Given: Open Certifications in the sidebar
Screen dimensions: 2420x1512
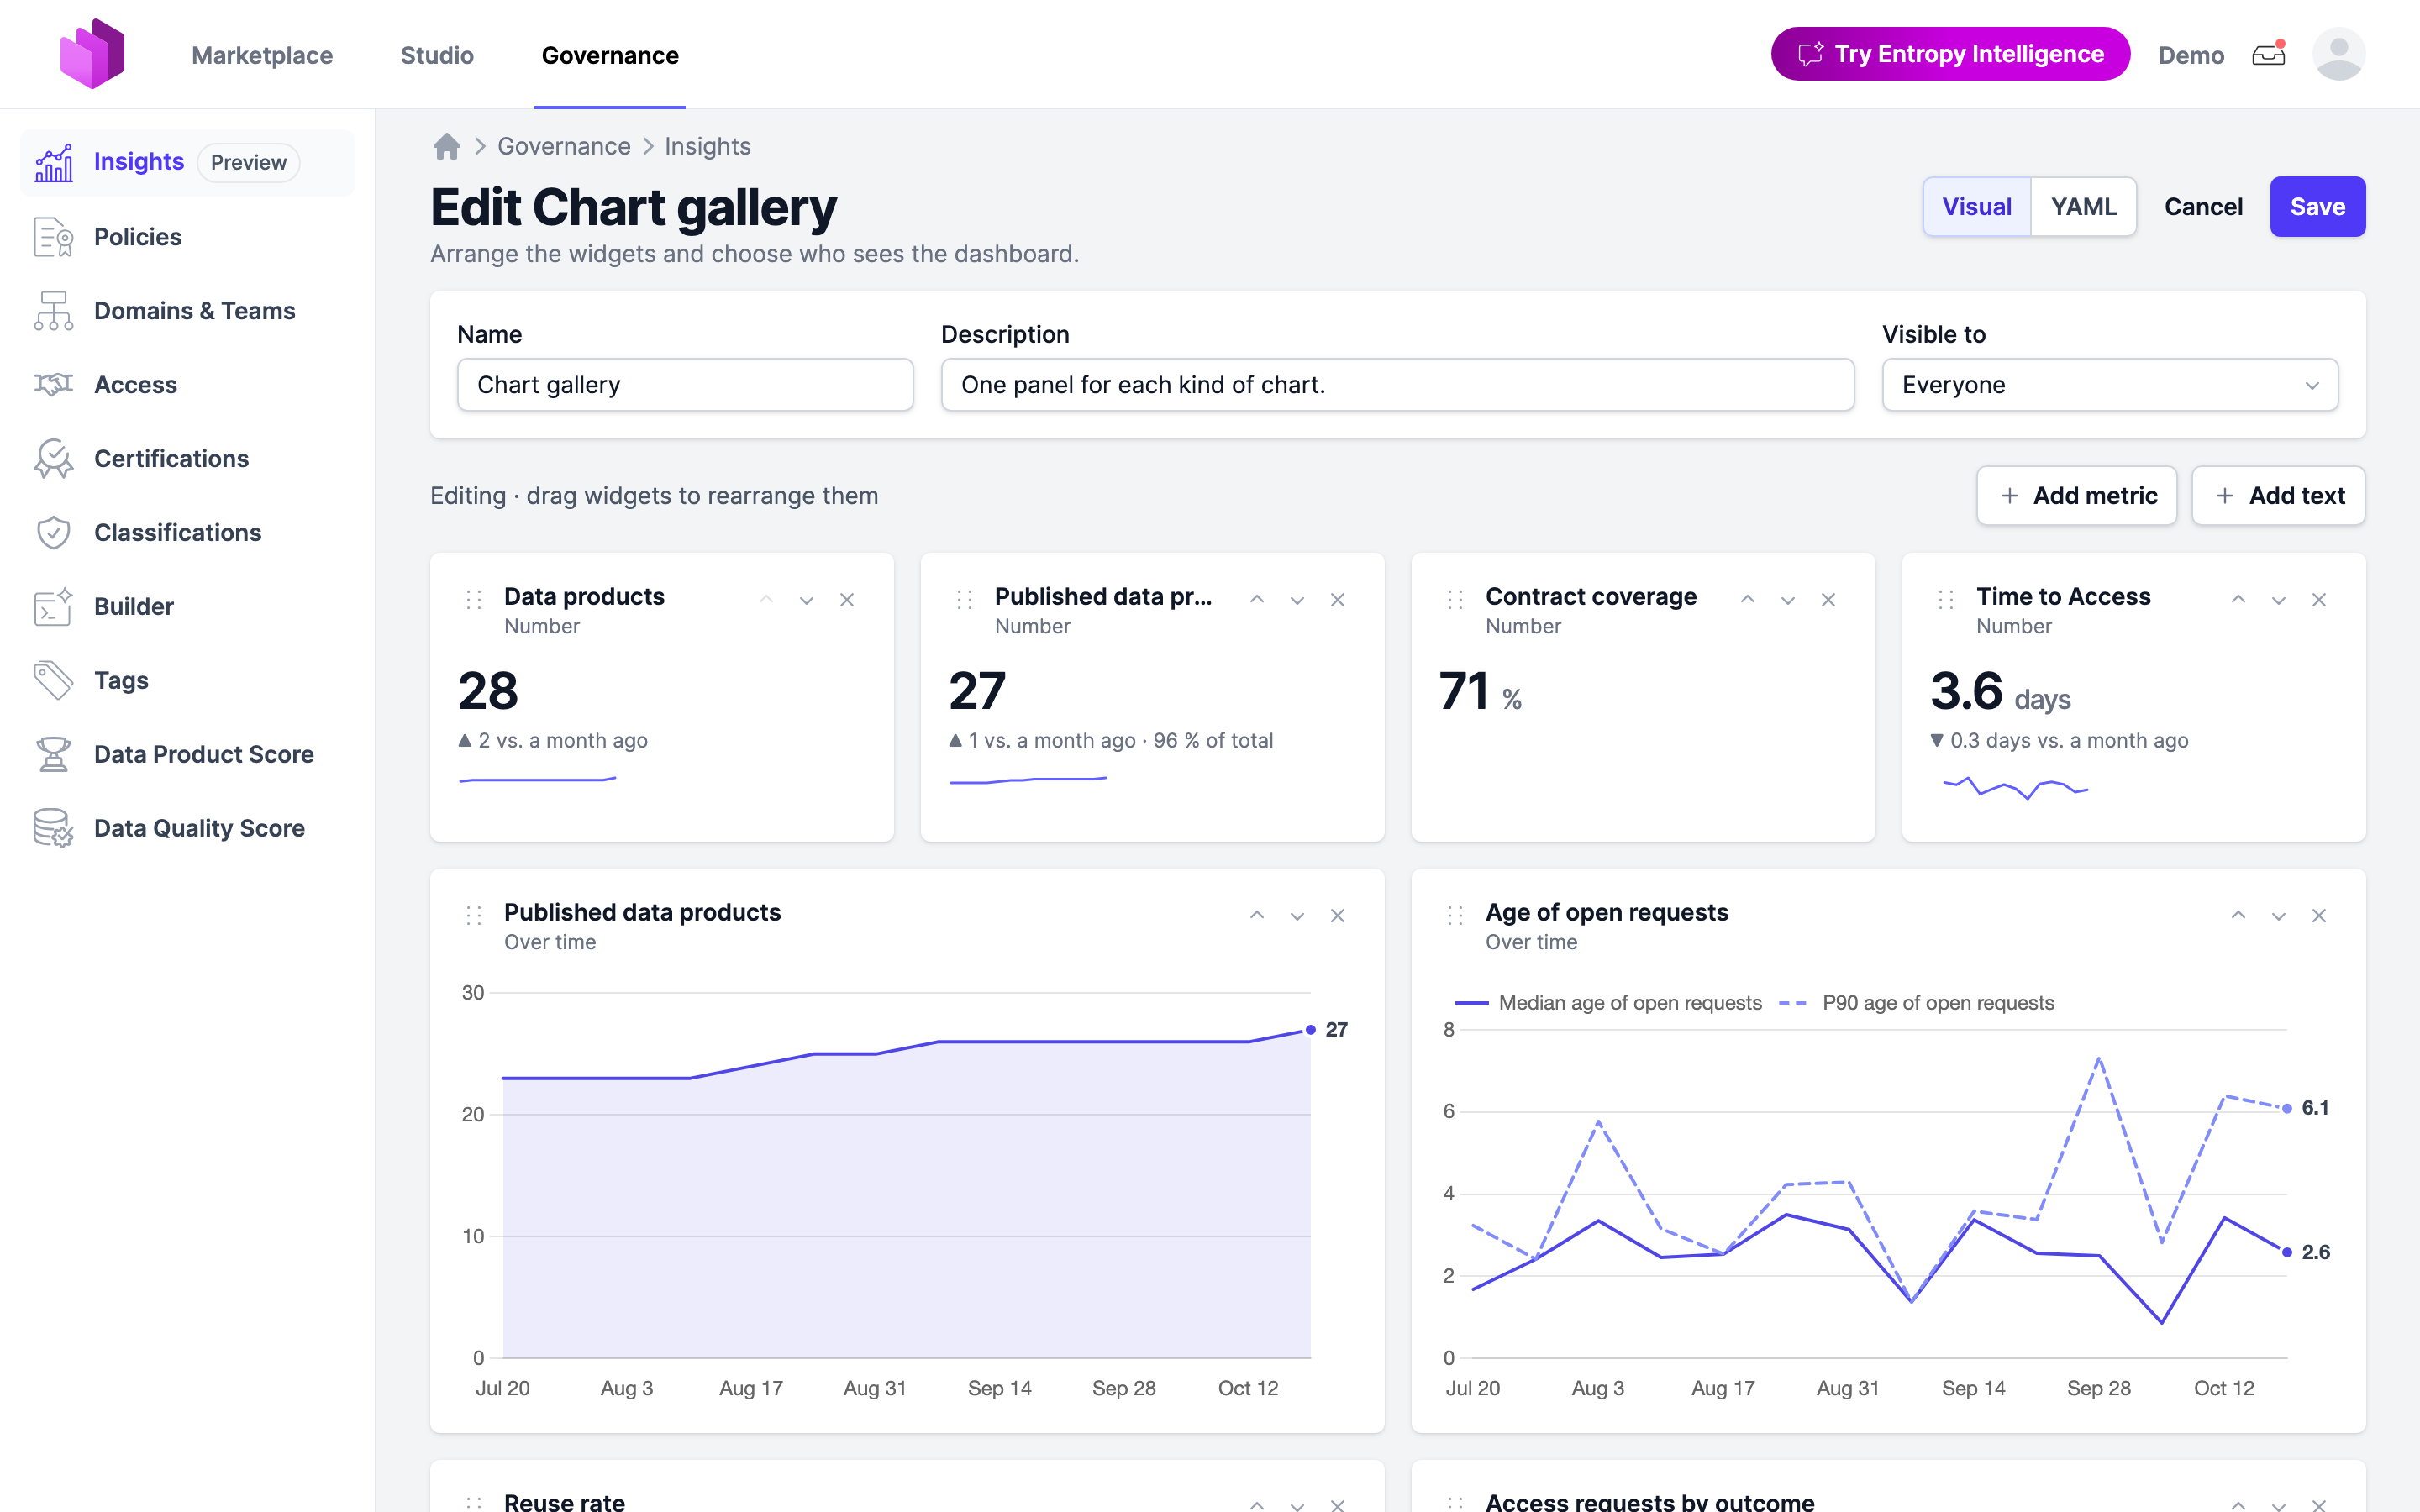Looking at the screenshot, I should pyautogui.click(x=187, y=459).
